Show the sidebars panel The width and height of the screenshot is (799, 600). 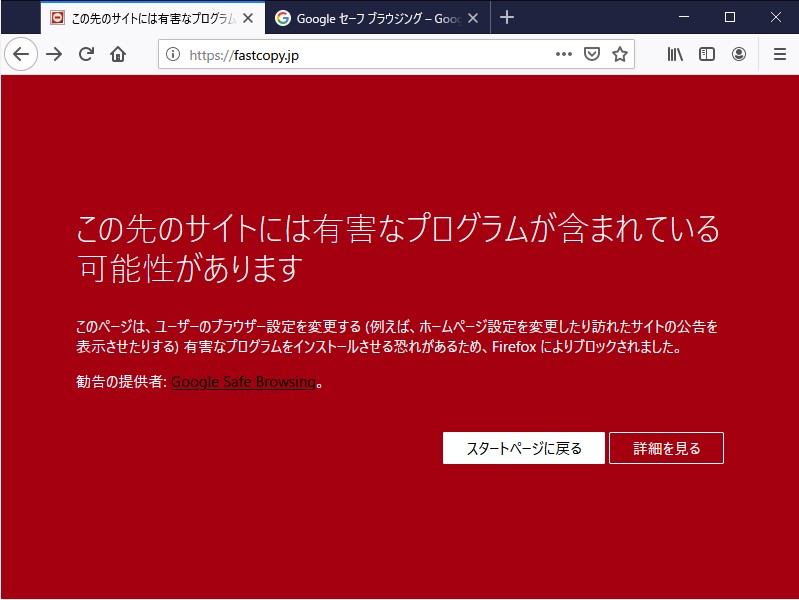click(707, 54)
